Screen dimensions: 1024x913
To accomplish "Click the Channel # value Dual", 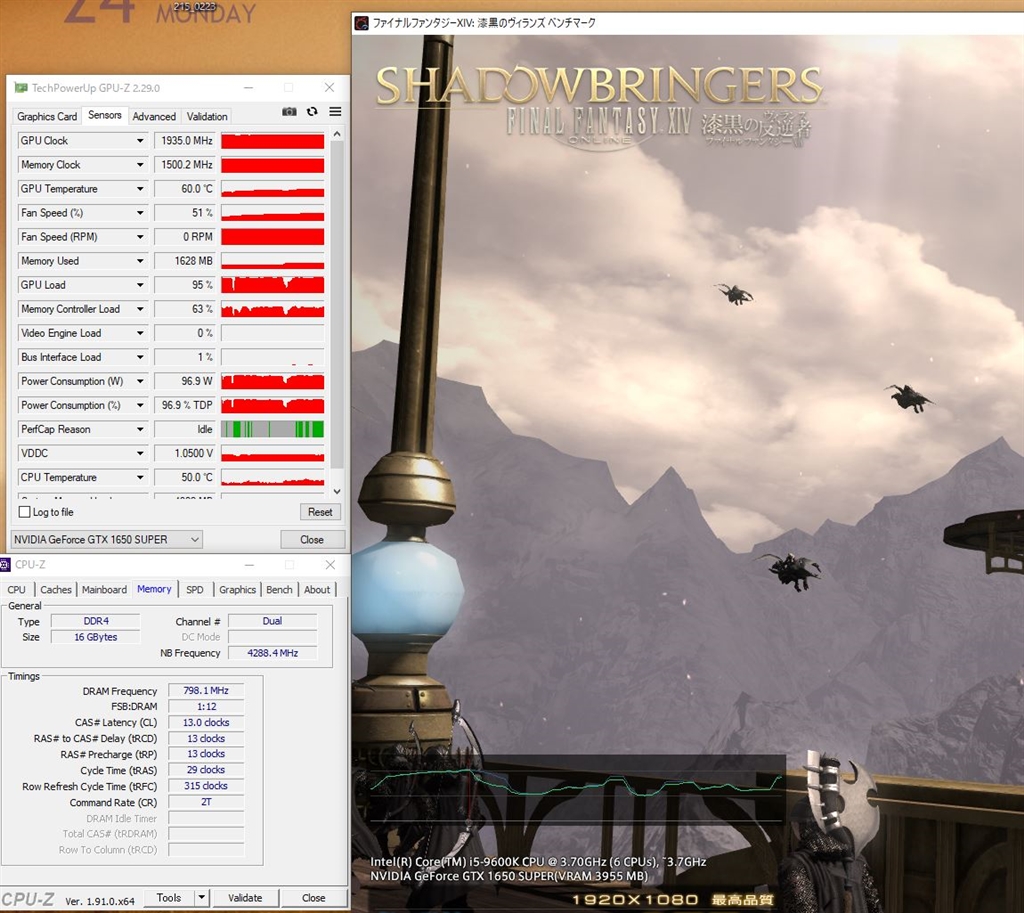I will pos(272,621).
